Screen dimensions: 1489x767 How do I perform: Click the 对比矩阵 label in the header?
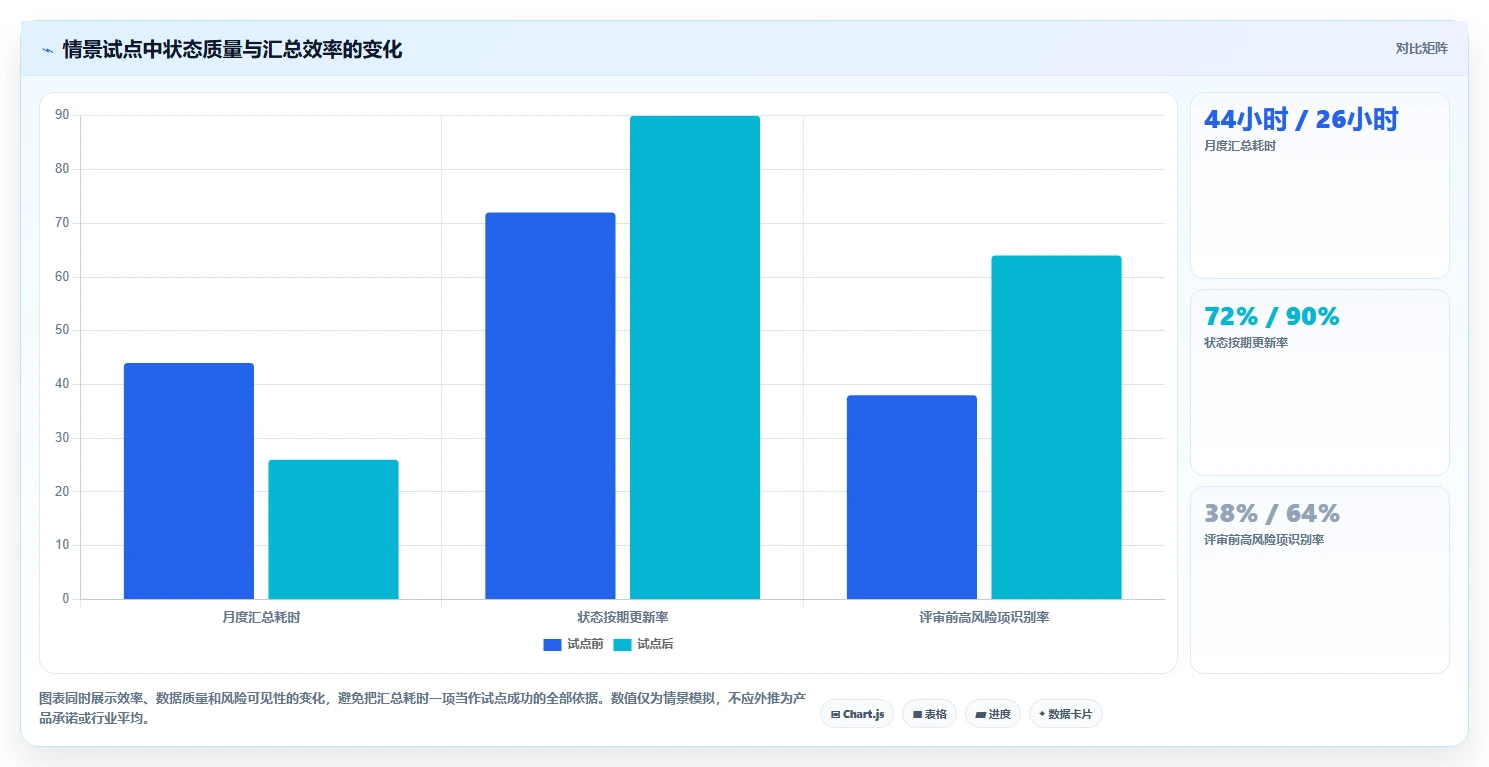[x=1421, y=48]
